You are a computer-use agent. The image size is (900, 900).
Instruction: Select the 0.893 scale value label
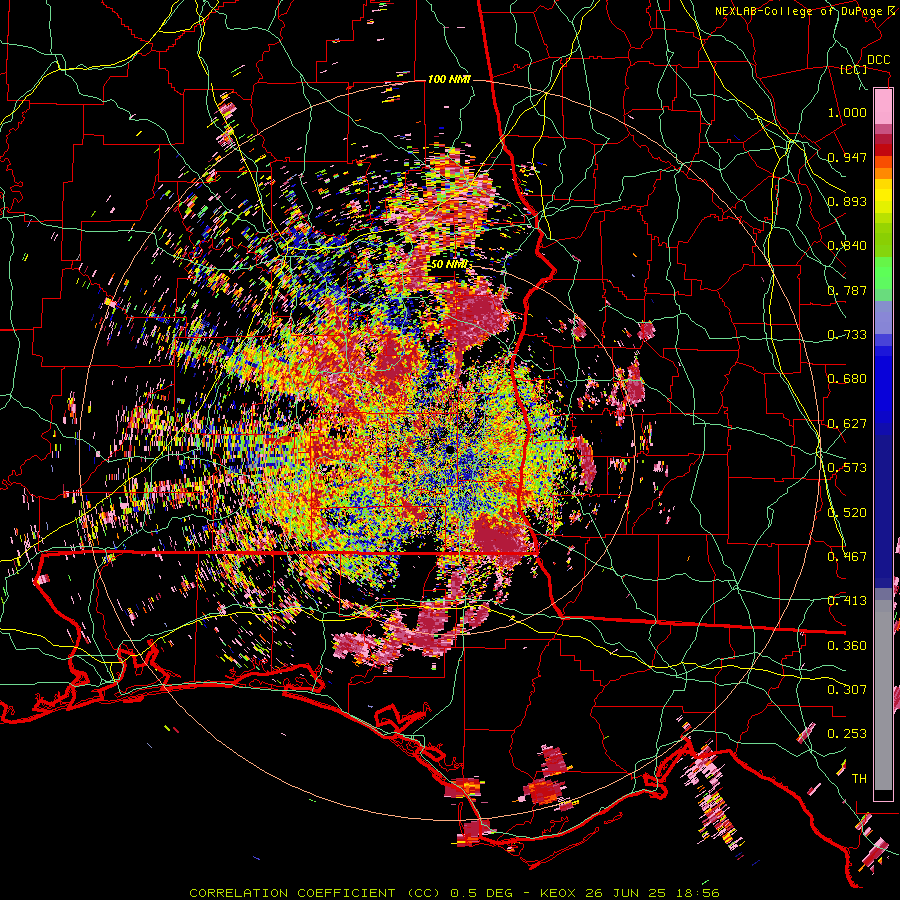(x=847, y=201)
